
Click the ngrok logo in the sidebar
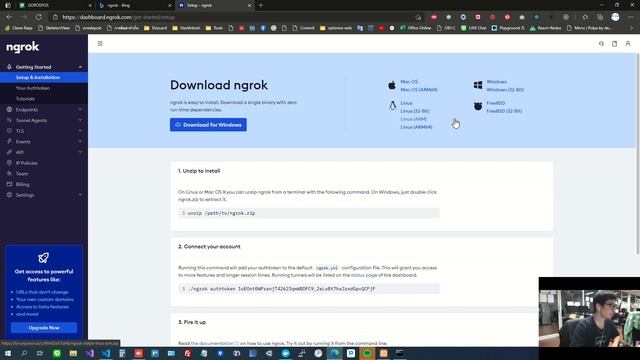click(22, 47)
